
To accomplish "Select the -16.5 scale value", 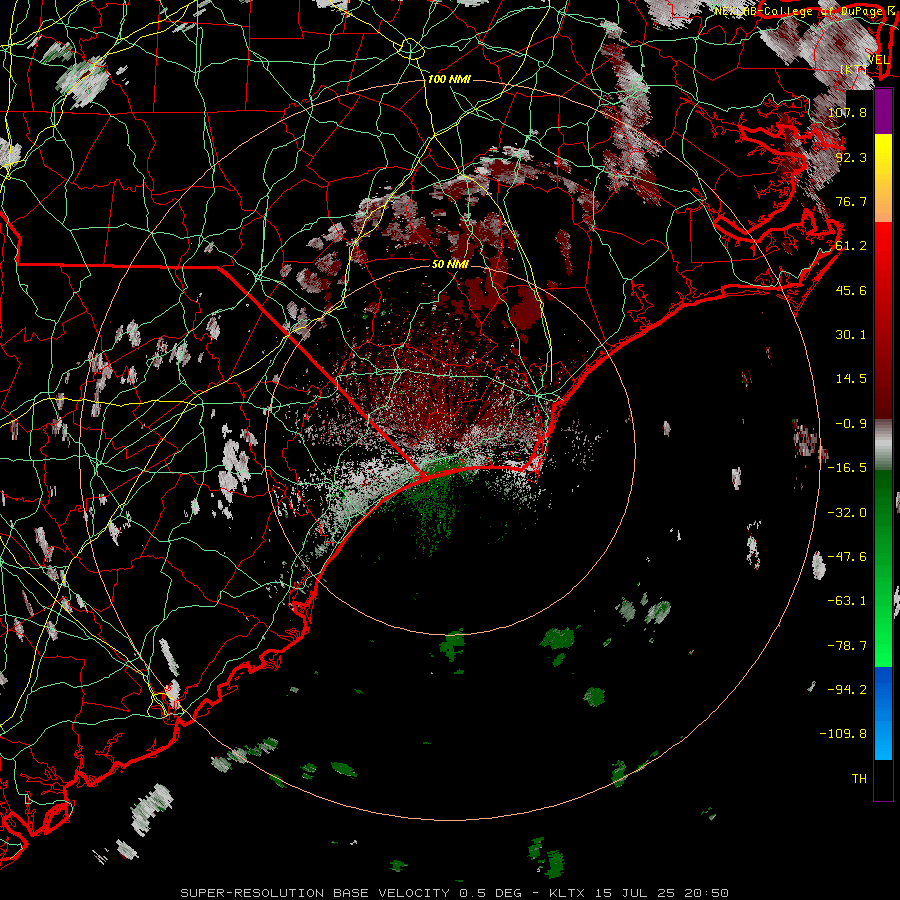I will pyautogui.click(x=847, y=468).
